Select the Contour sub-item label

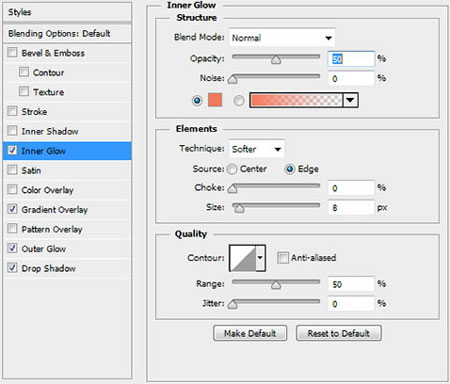point(49,73)
